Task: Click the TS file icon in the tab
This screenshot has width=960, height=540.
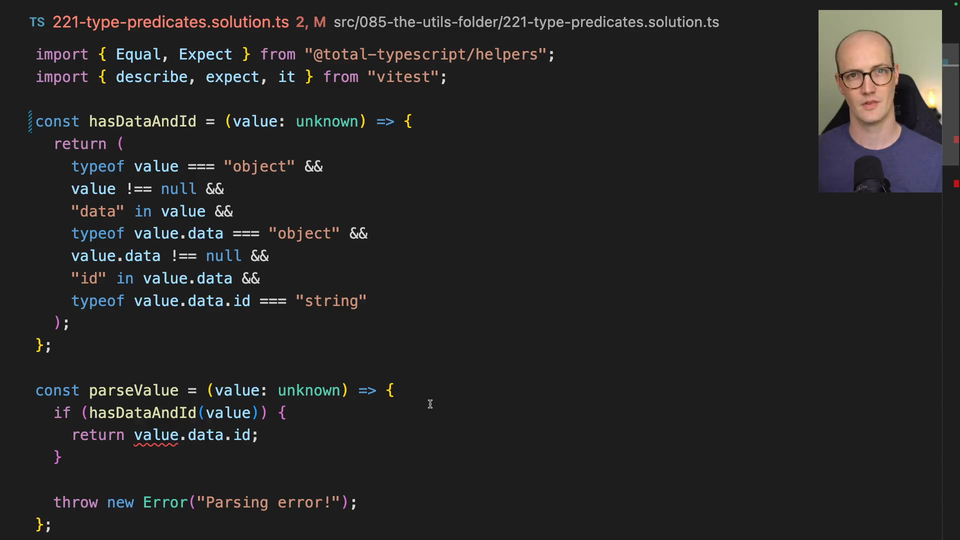Action: [x=37, y=22]
